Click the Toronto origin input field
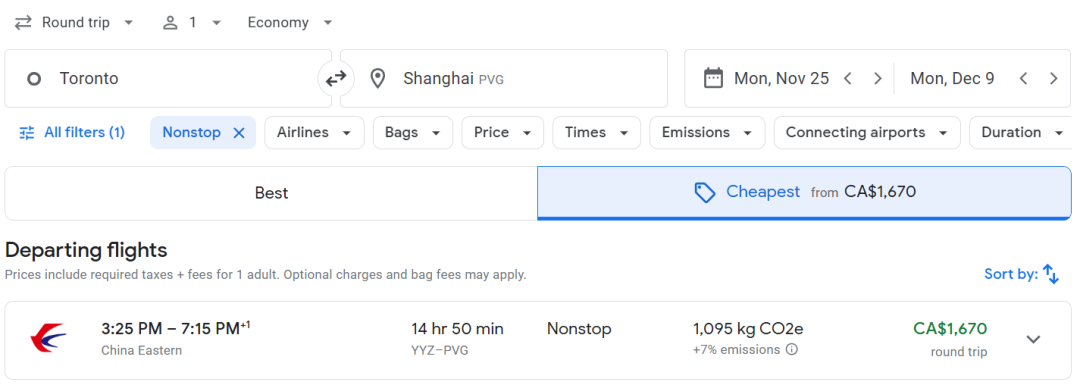The width and height of the screenshot is (1080, 385). (x=168, y=79)
